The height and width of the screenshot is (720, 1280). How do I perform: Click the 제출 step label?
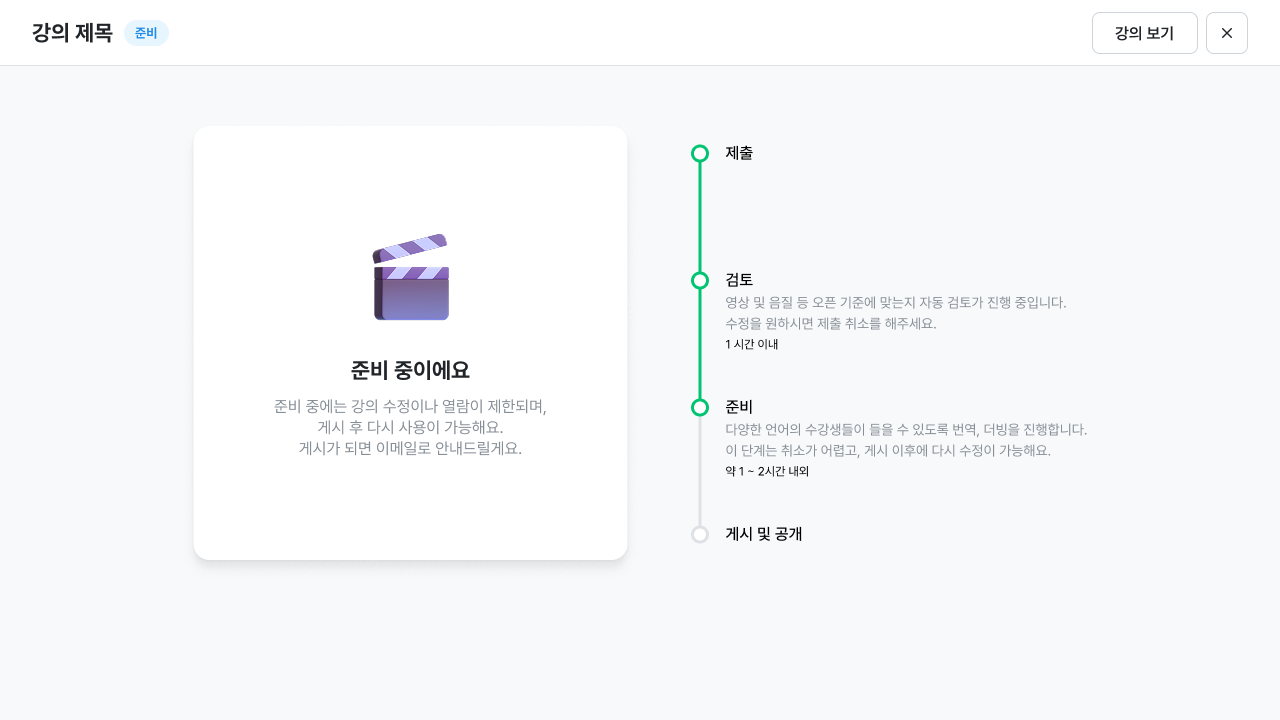pyautogui.click(x=739, y=153)
